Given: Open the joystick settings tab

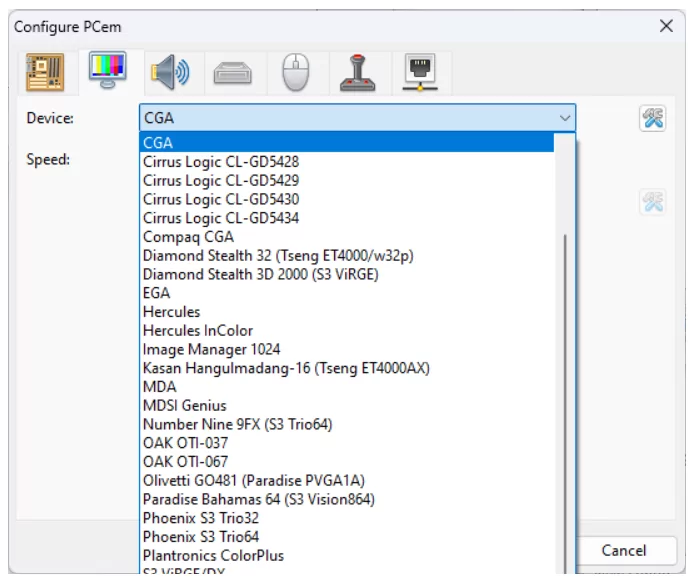Looking at the screenshot, I should coord(357,73).
